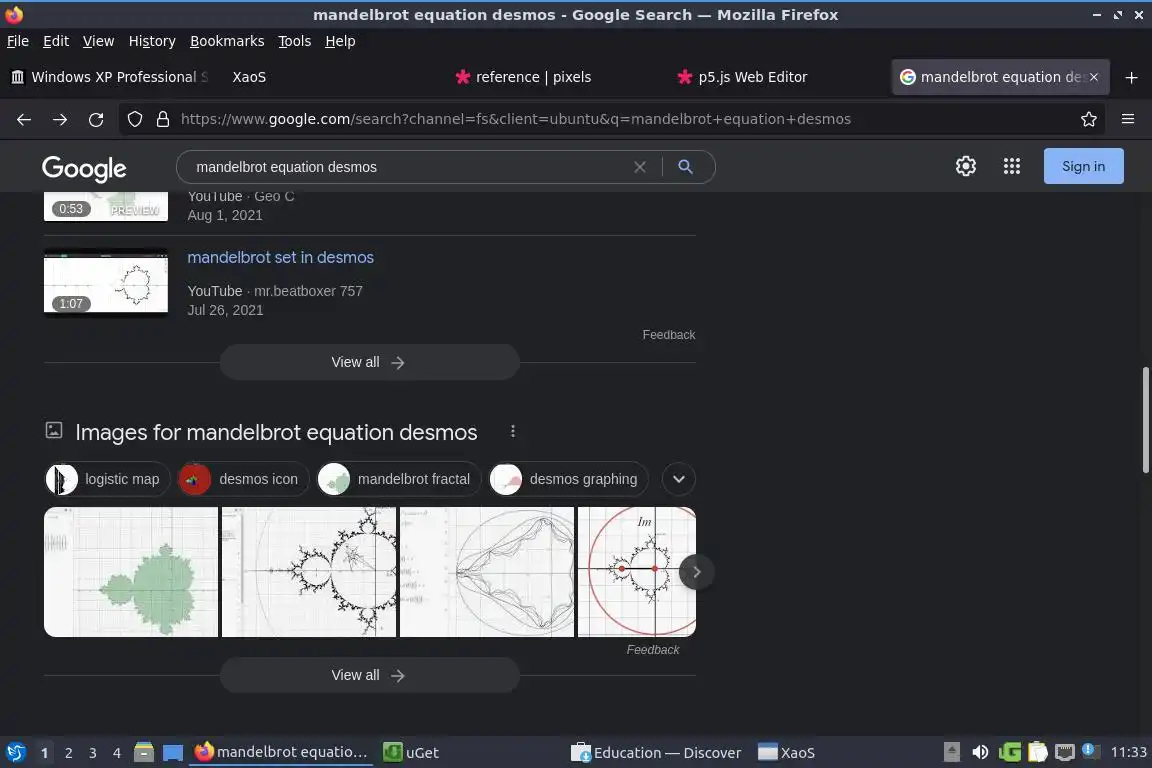Filter images by mandelbrot fractal chip
This screenshot has height=768, width=1152.
(399, 479)
